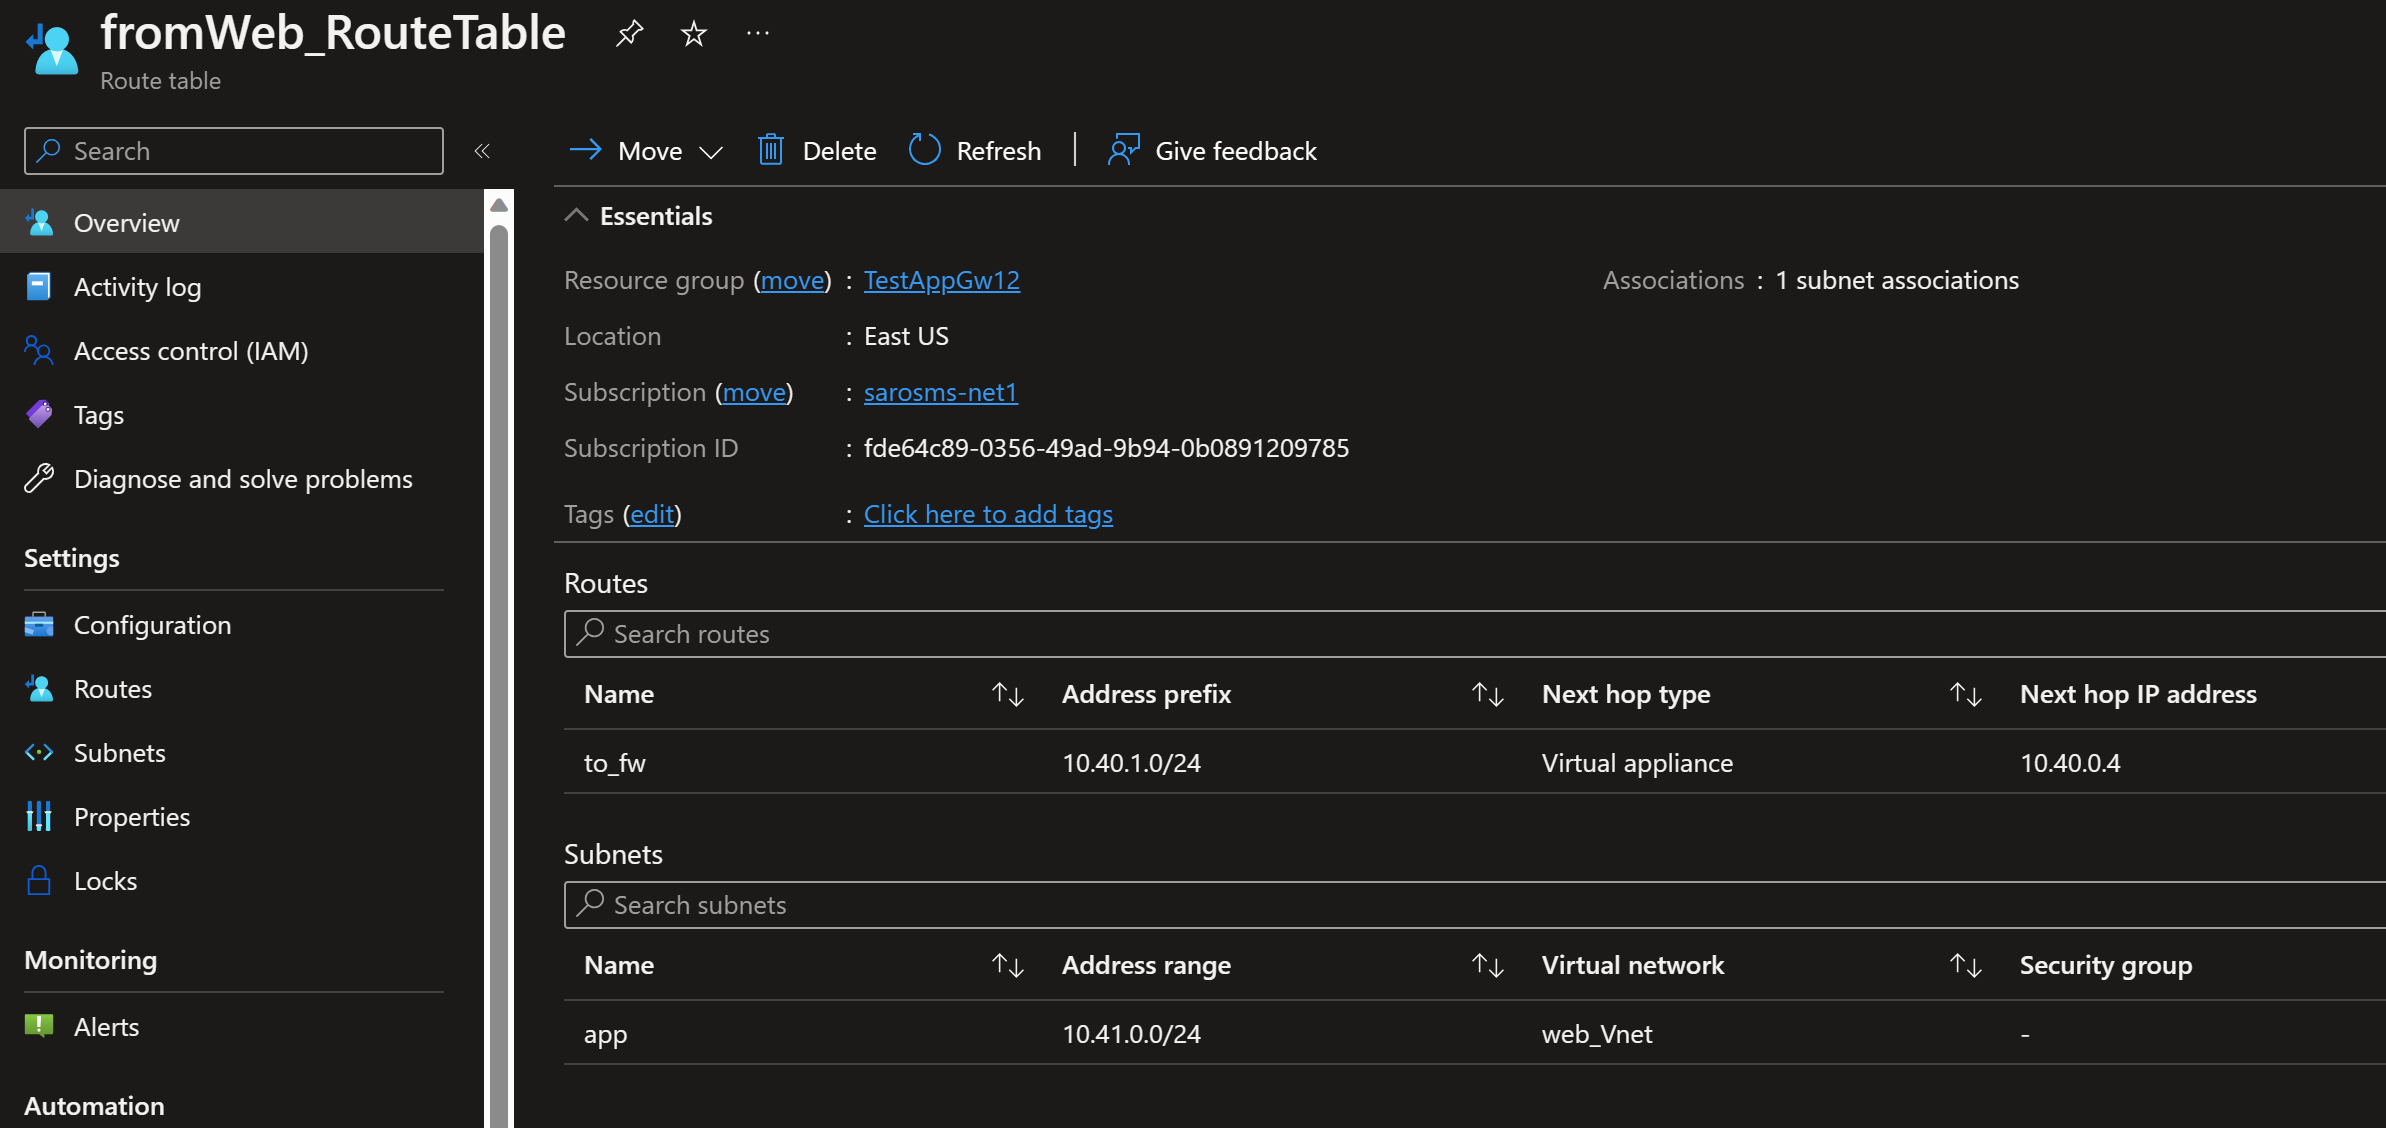Open the TestAppGw12 resource group link
This screenshot has height=1128, width=2386.
[x=941, y=280]
